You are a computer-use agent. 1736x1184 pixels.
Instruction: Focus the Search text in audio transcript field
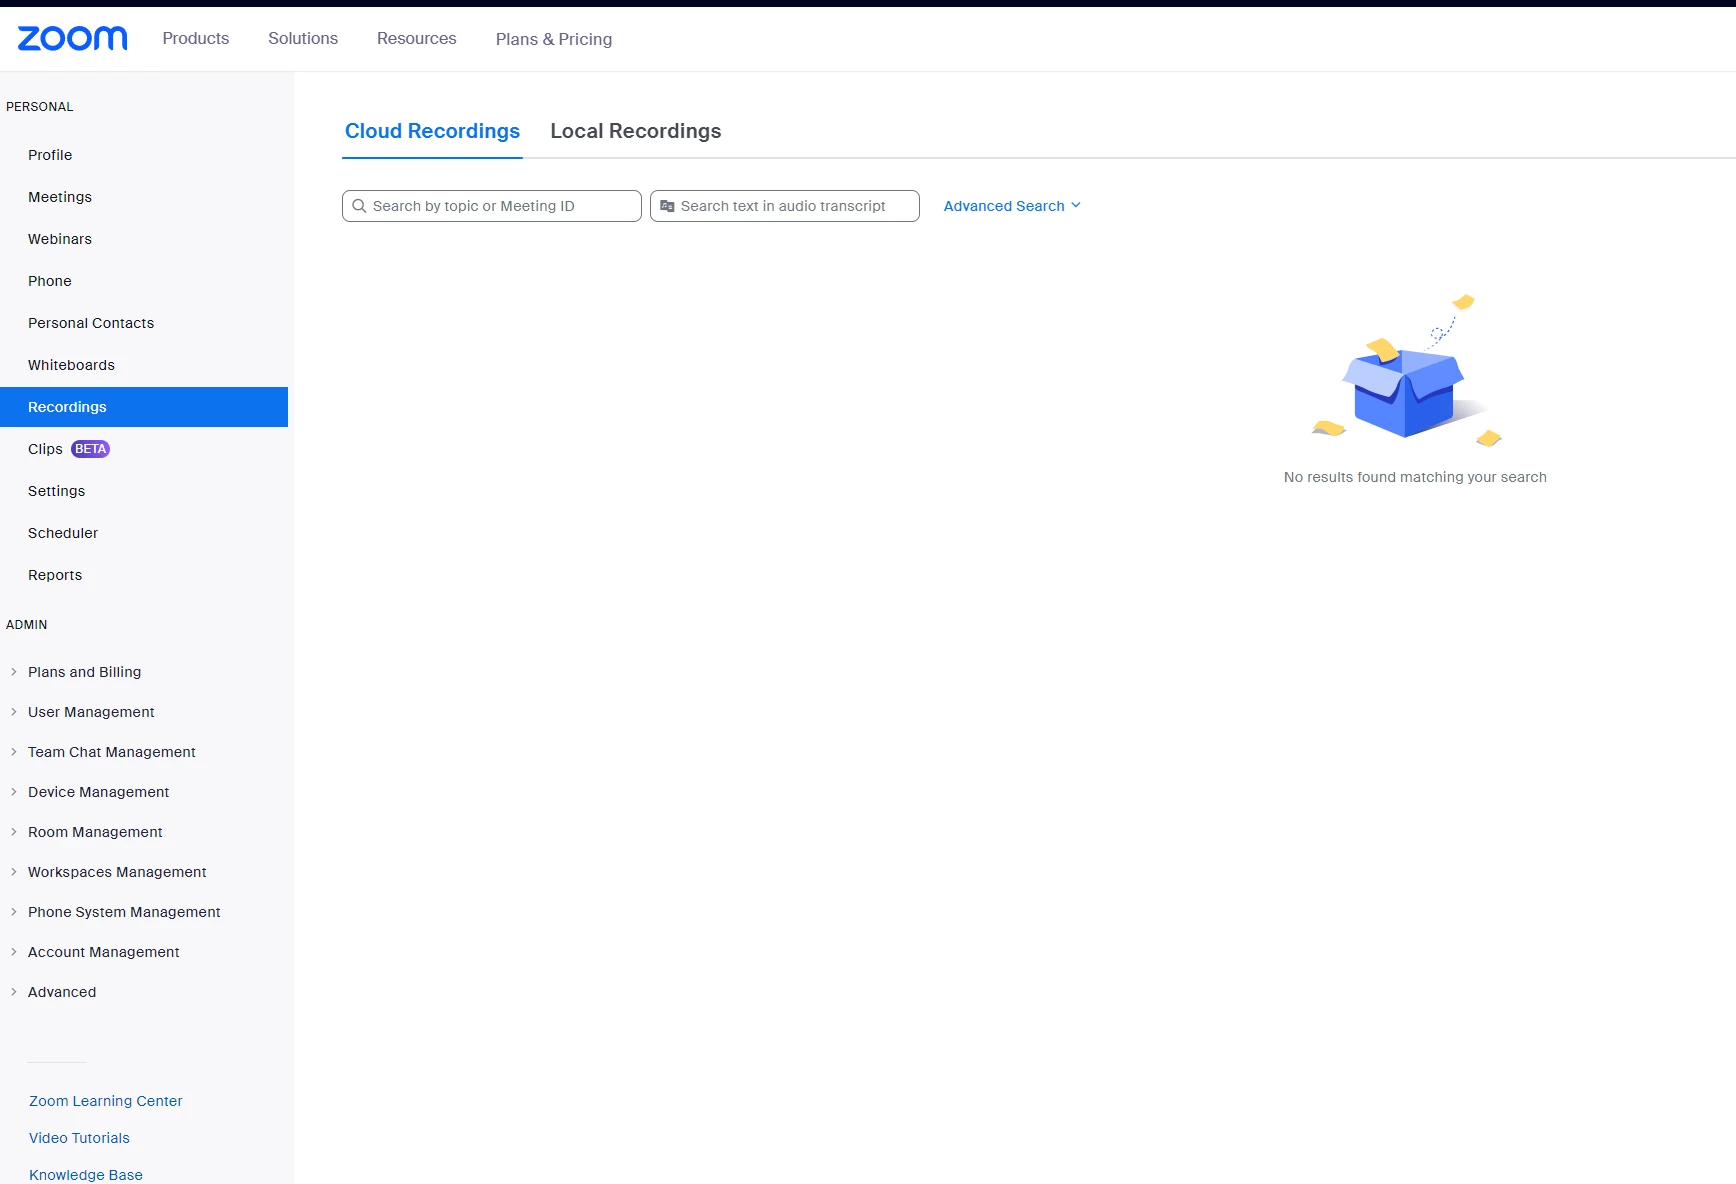785,206
